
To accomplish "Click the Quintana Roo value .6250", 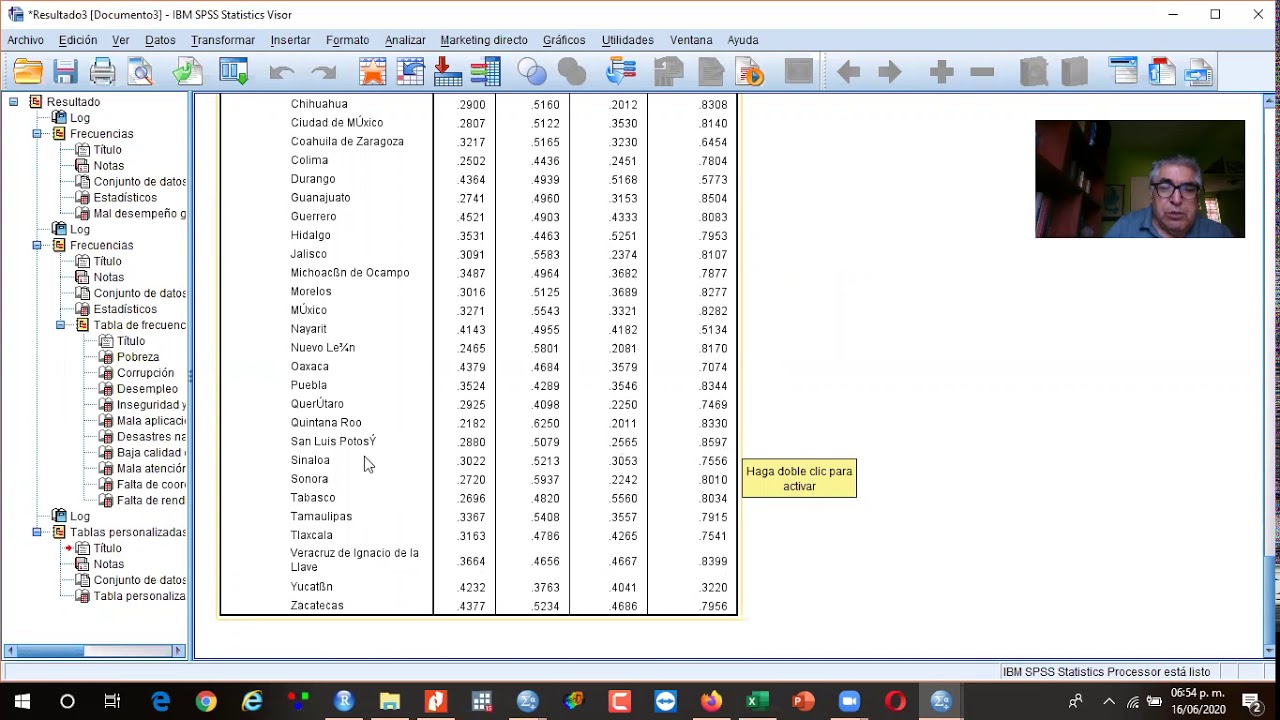I will click(546, 423).
